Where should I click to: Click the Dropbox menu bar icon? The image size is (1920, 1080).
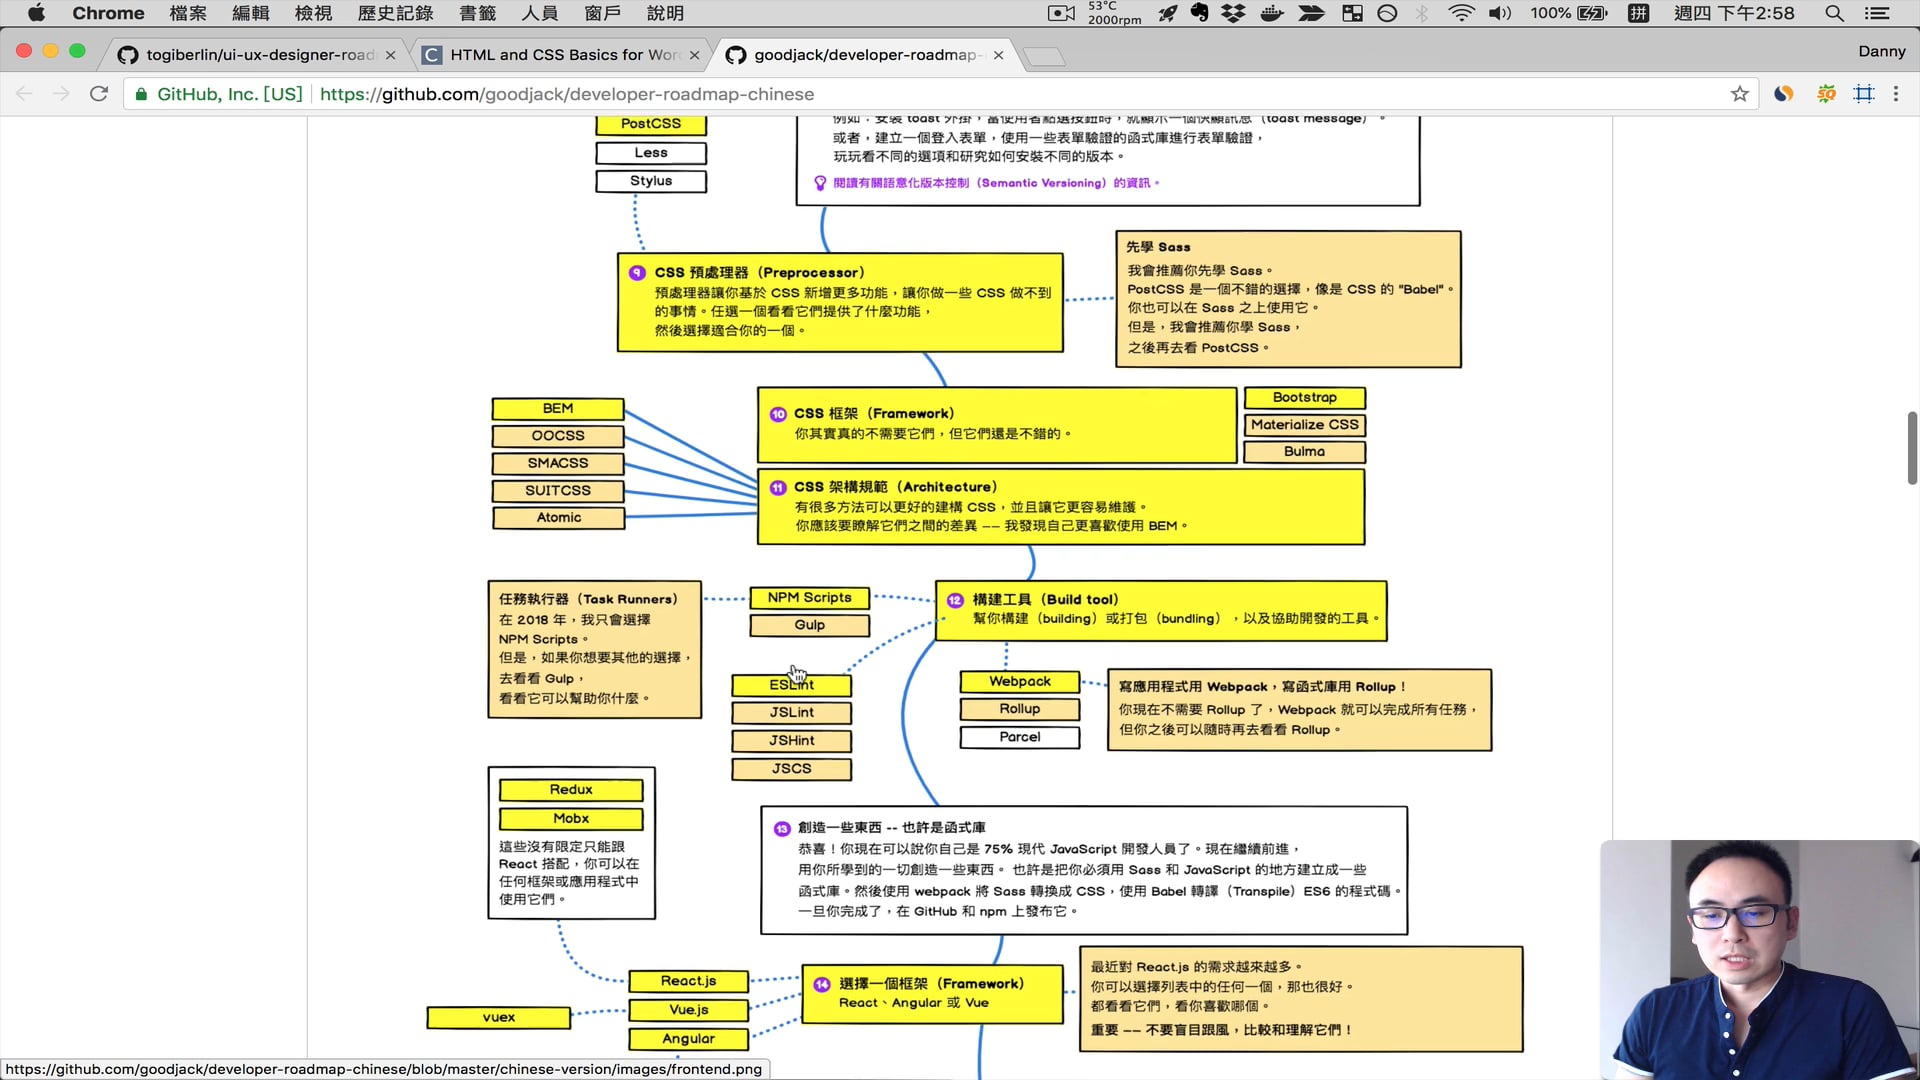tap(1234, 13)
